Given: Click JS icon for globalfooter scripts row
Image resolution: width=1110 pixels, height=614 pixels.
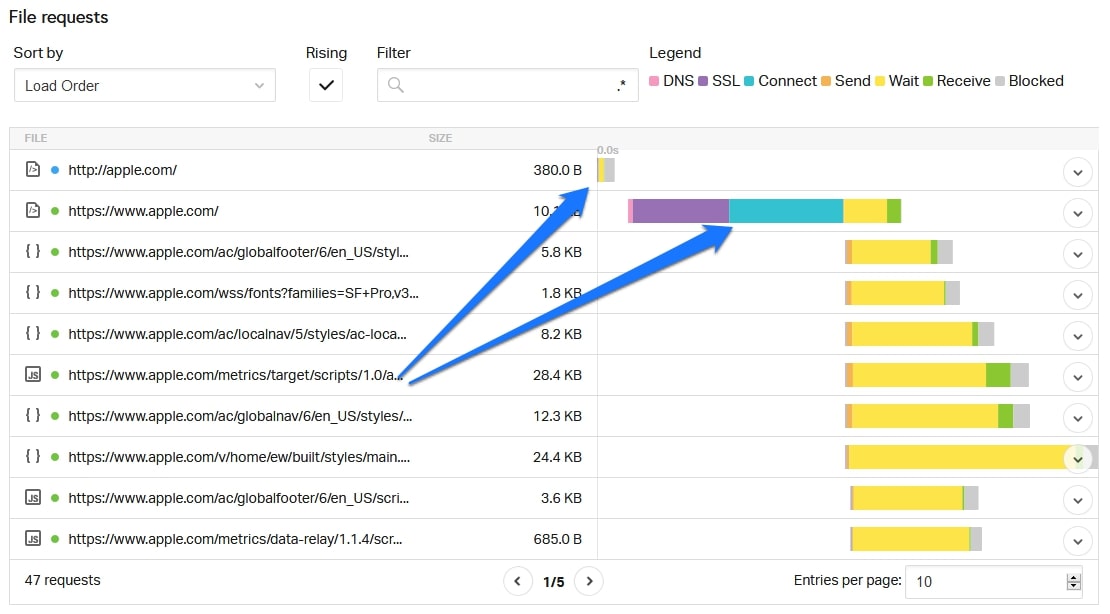Looking at the screenshot, I should point(33,498).
